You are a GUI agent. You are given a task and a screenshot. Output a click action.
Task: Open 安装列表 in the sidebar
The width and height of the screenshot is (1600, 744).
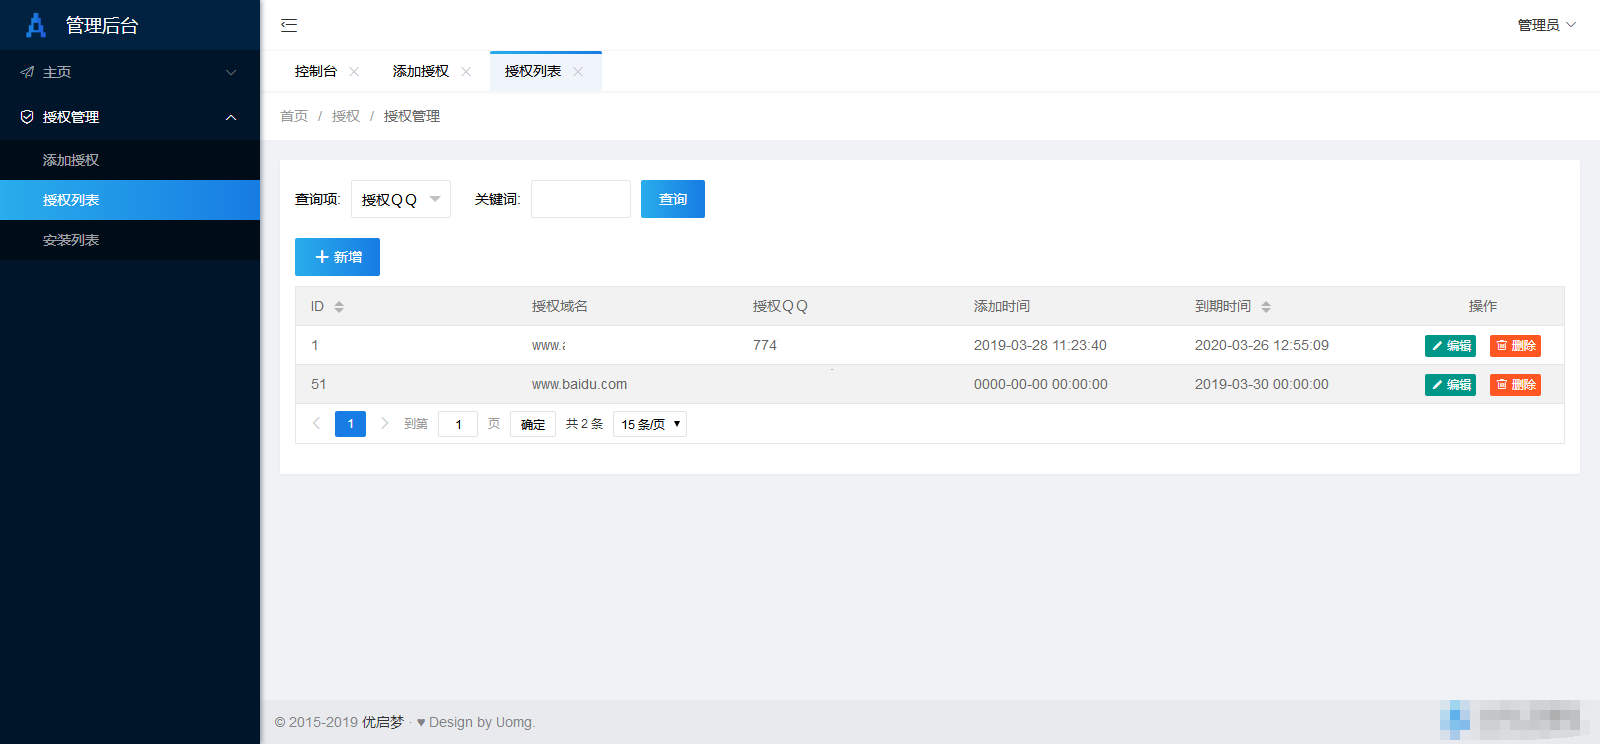pyautogui.click(x=71, y=240)
